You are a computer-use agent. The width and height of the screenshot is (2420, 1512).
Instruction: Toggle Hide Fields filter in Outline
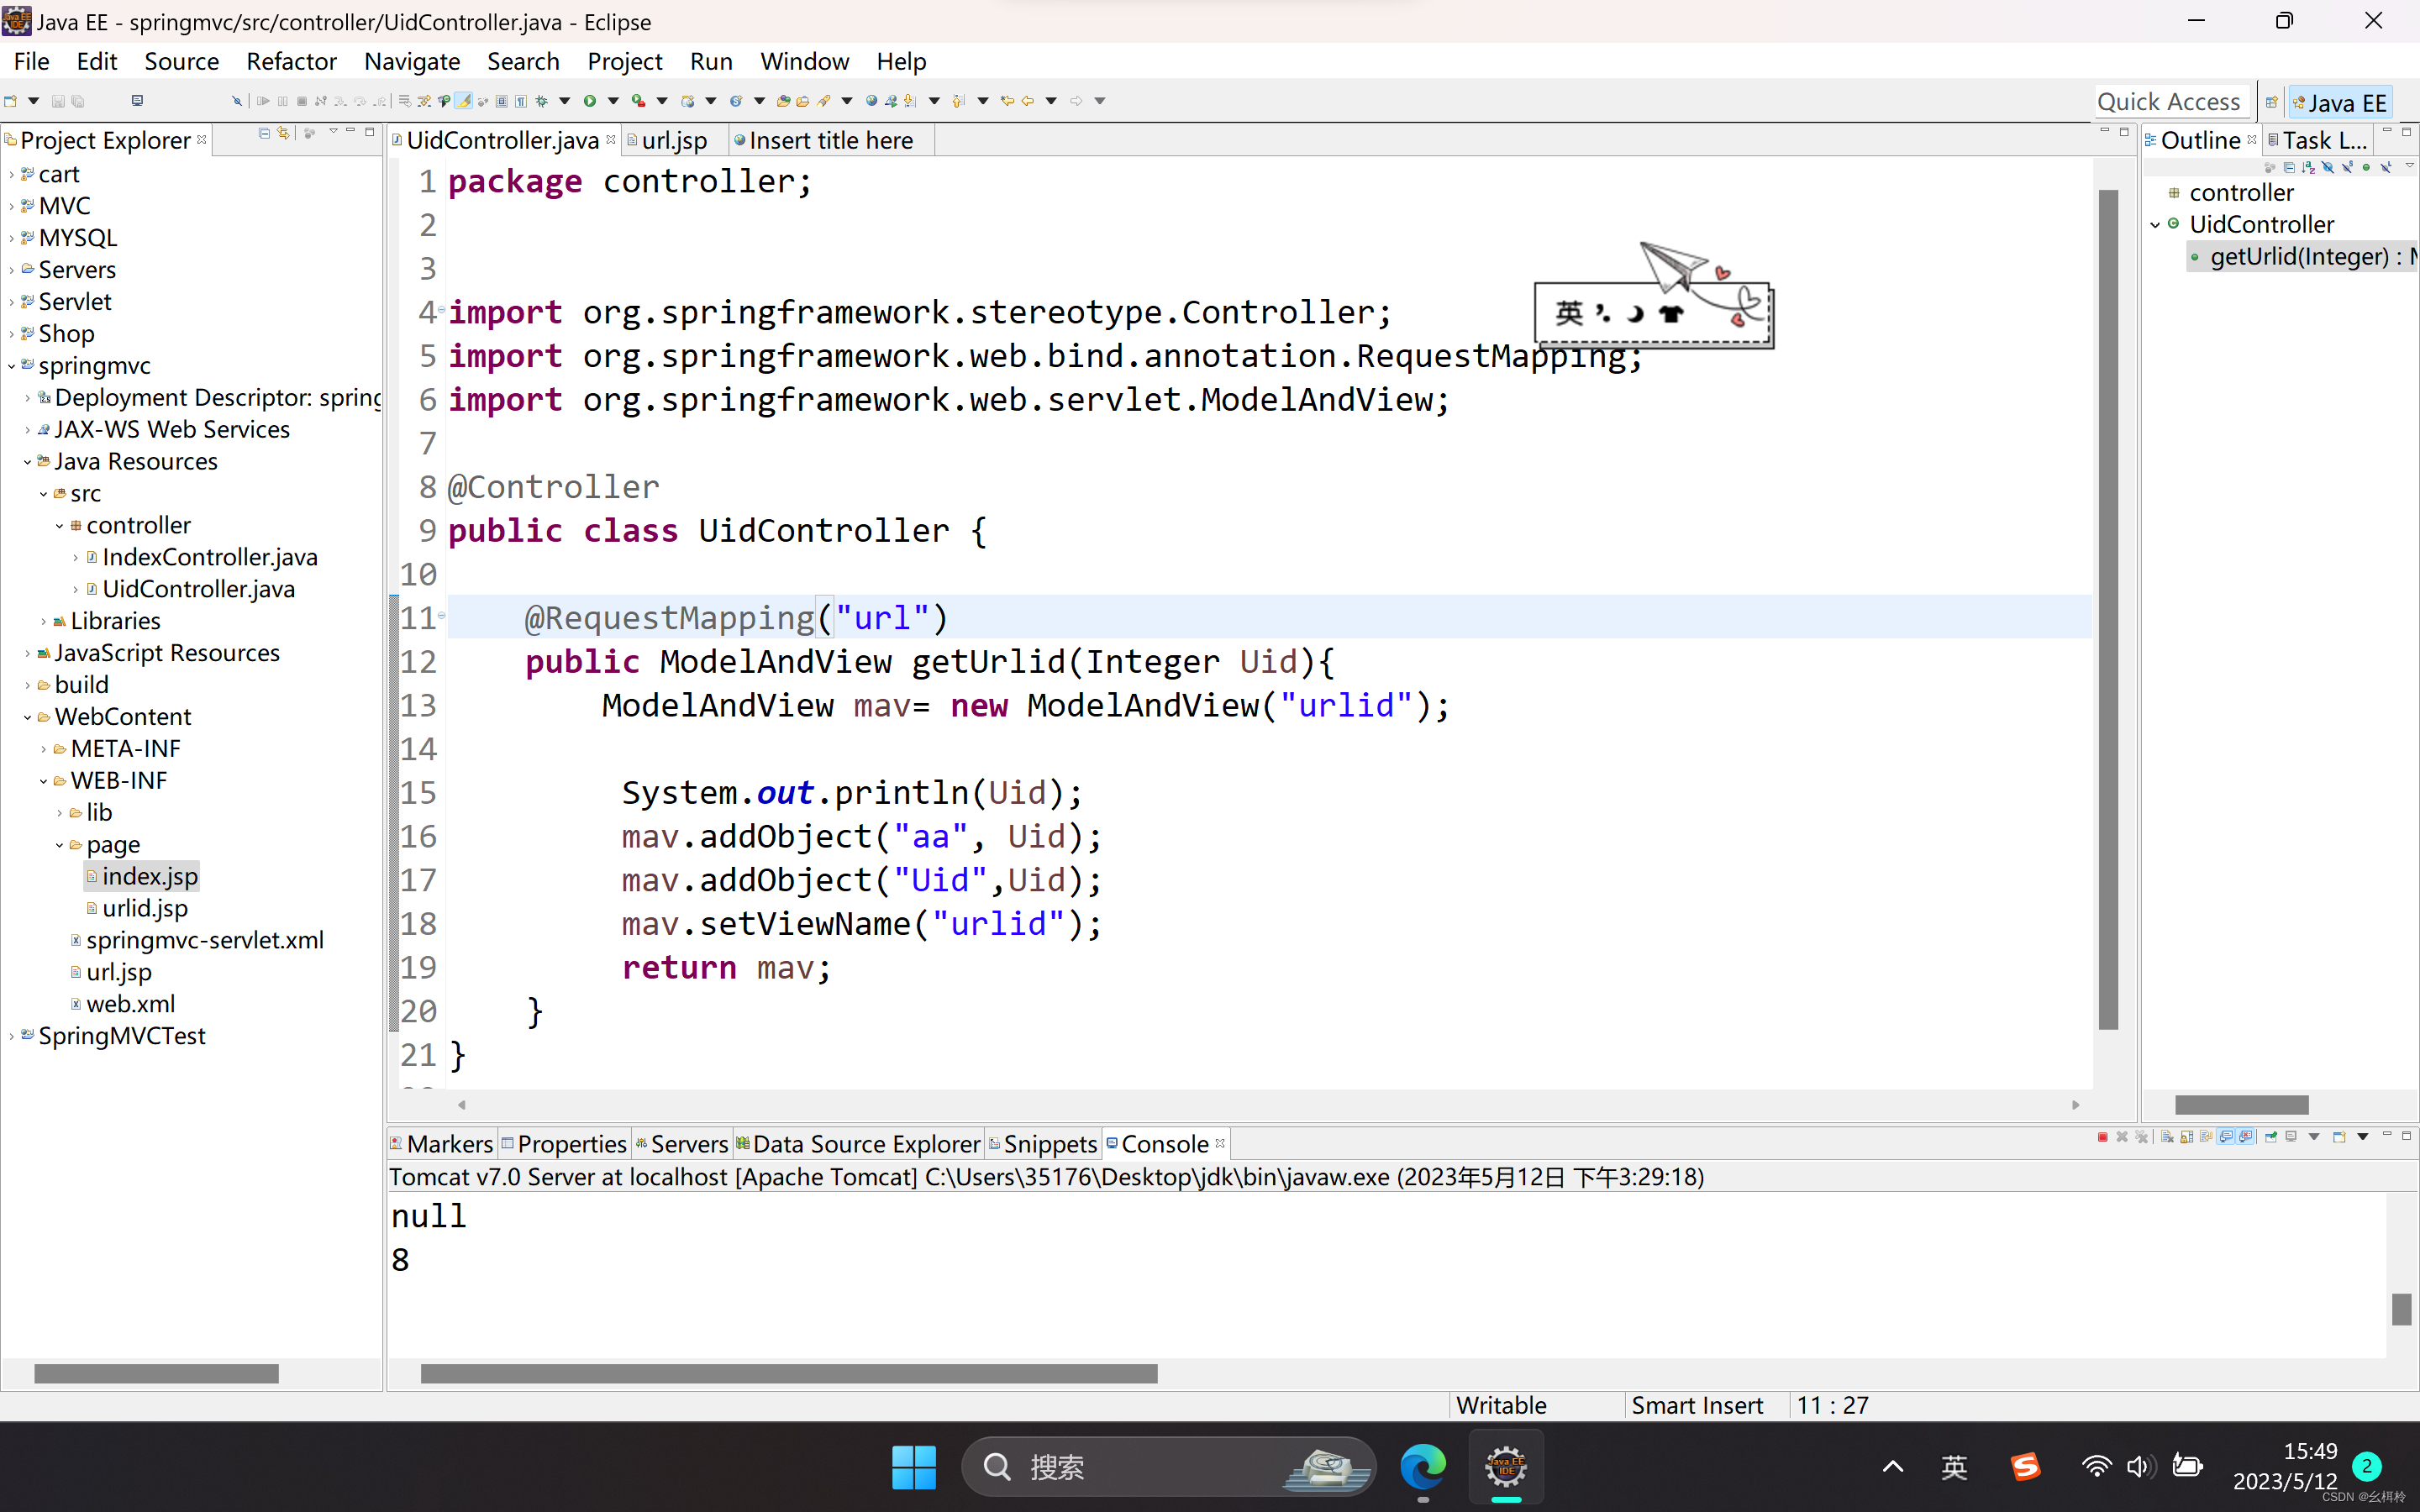(2328, 168)
